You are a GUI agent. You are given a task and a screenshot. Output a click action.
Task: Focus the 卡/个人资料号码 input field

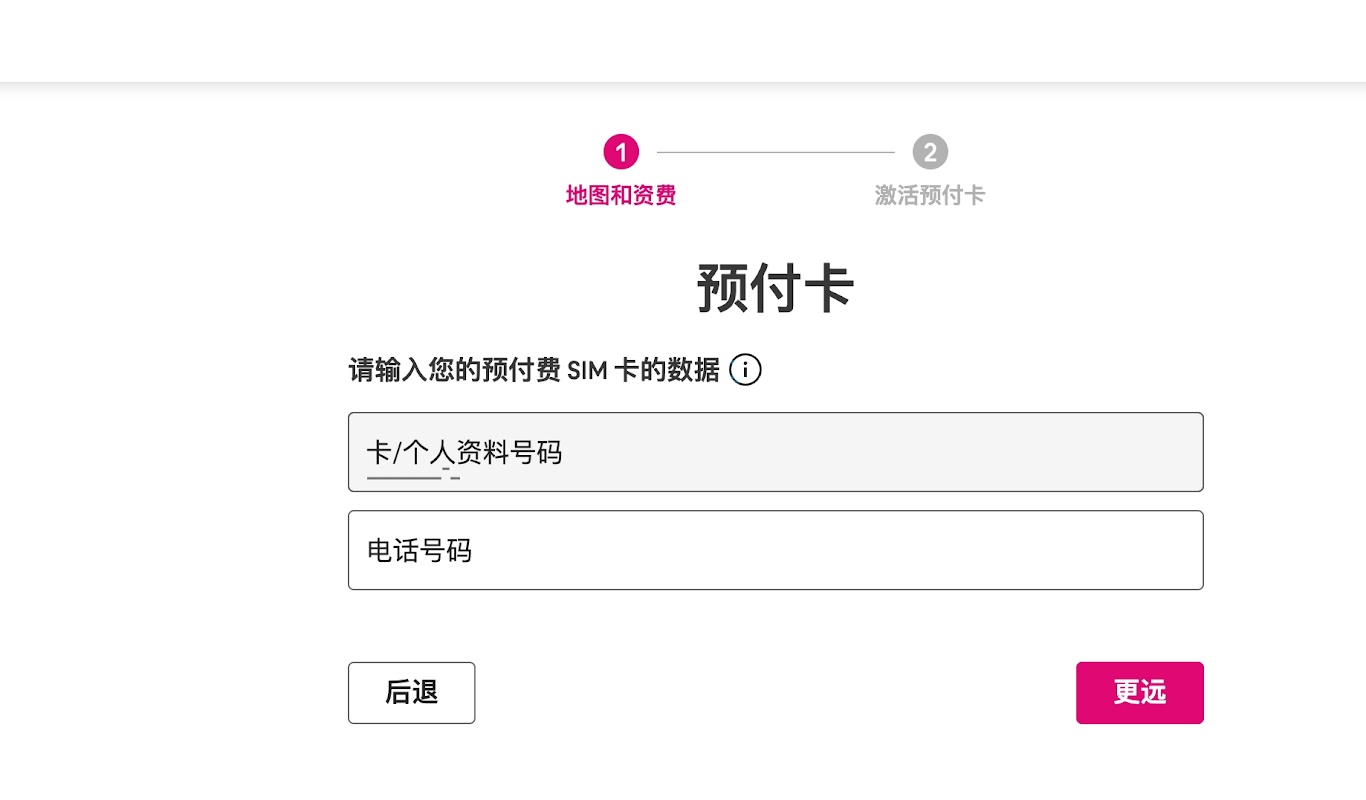(775, 452)
